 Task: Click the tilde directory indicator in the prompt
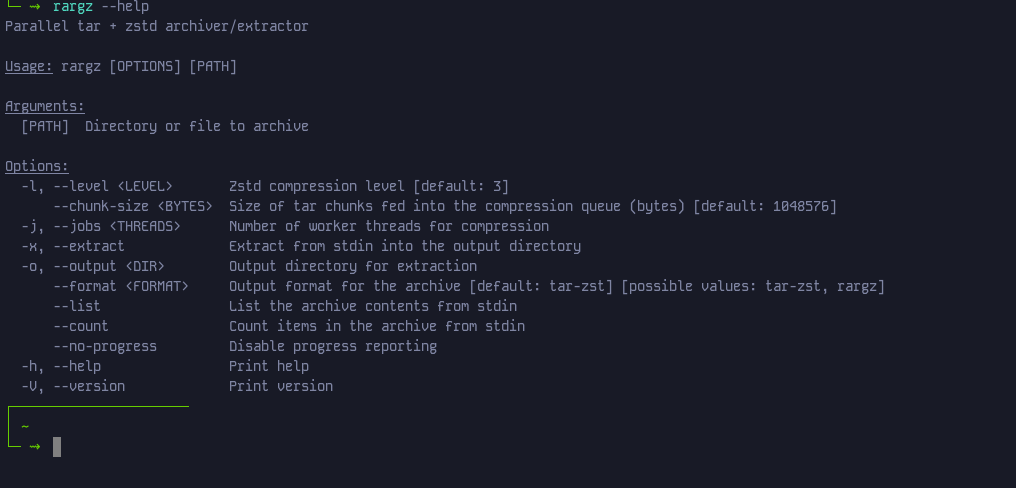tap(25, 426)
